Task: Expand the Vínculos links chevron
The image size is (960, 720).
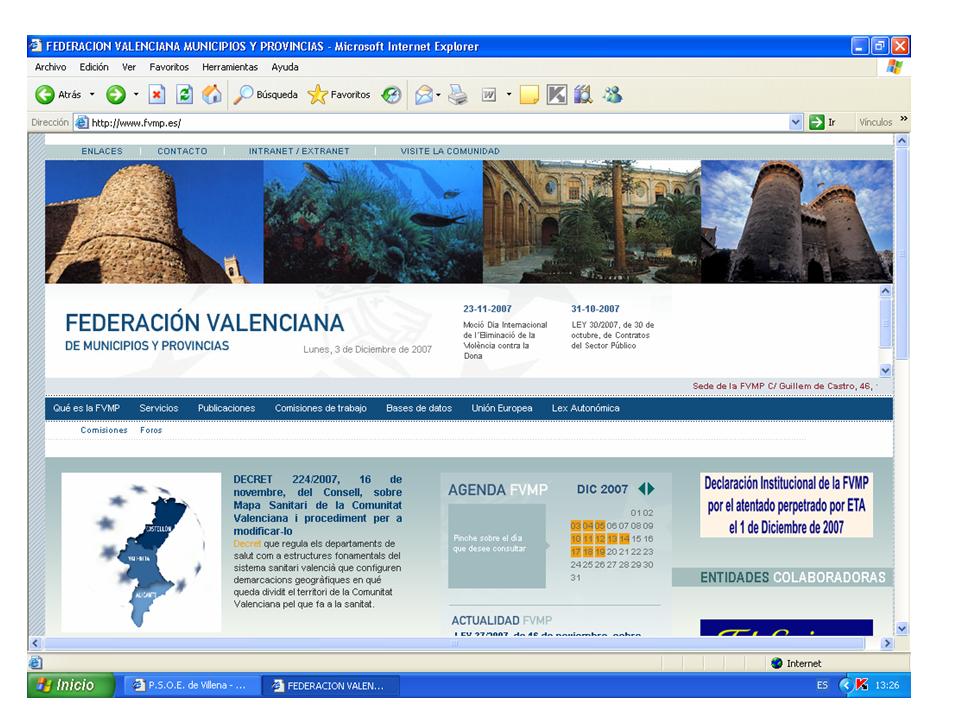Action: click(x=904, y=120)
